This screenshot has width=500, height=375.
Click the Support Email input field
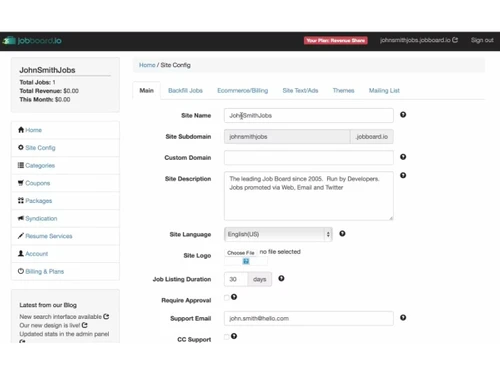(309, 318)
